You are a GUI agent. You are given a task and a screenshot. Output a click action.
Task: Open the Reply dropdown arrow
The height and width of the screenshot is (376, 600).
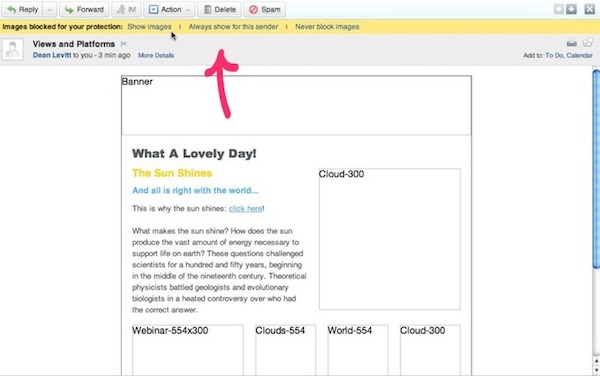50,10
